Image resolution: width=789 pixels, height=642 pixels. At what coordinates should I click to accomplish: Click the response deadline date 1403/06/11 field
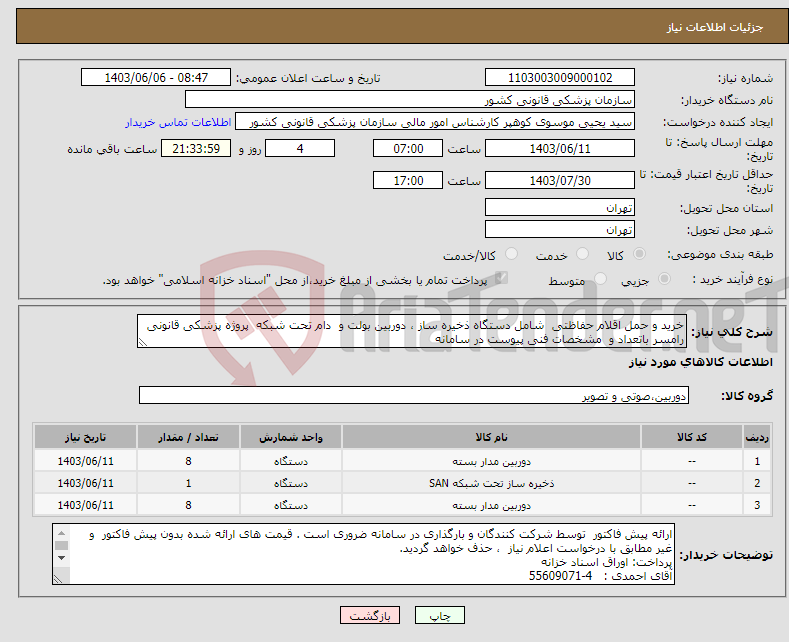(560, 148)
